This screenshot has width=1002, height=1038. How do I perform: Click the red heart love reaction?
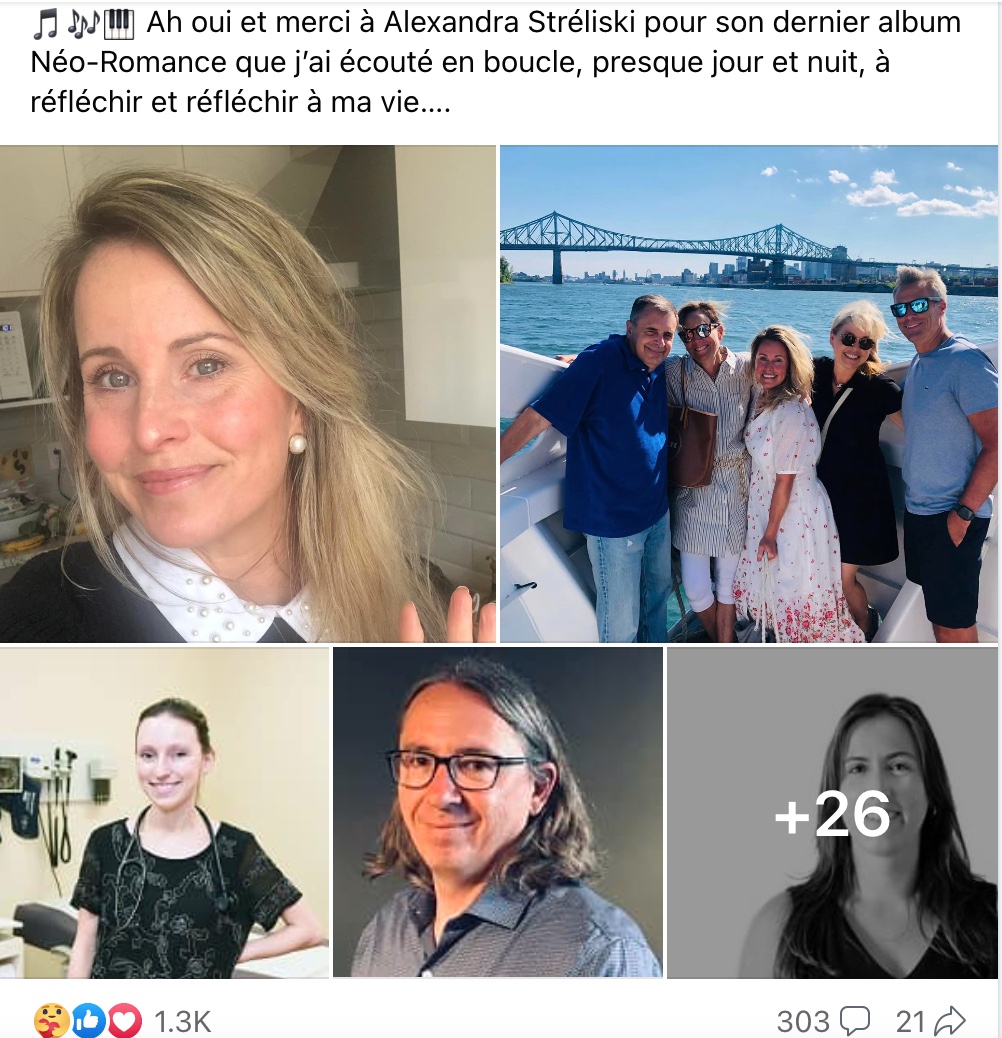[125, 1021]
